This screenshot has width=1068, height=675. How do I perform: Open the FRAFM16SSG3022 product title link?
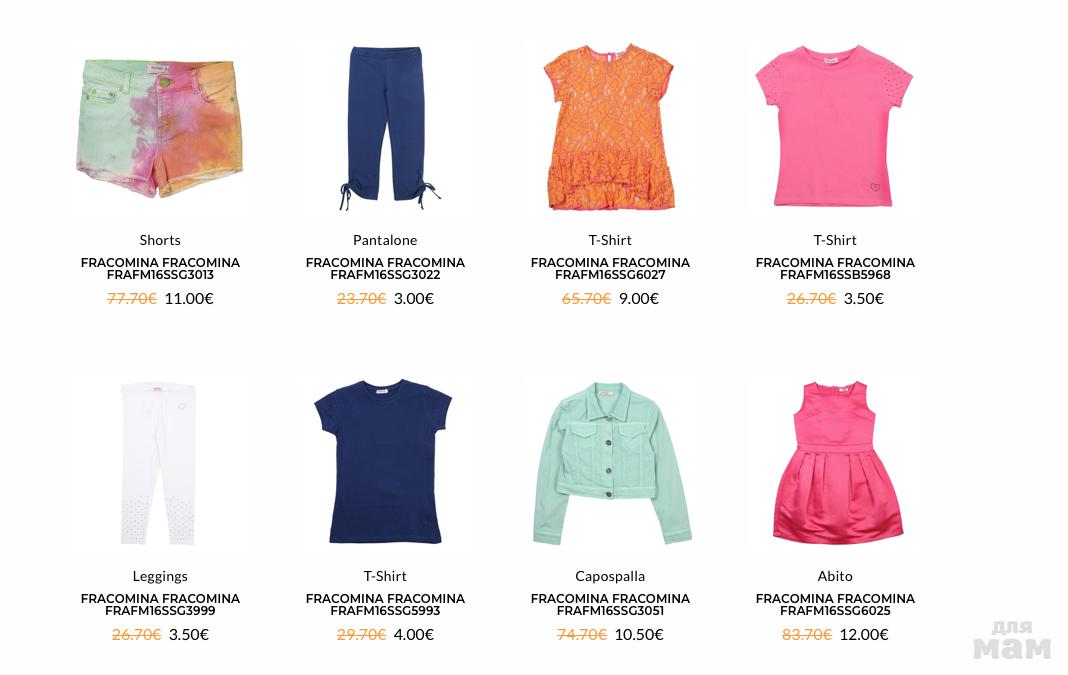386,268
